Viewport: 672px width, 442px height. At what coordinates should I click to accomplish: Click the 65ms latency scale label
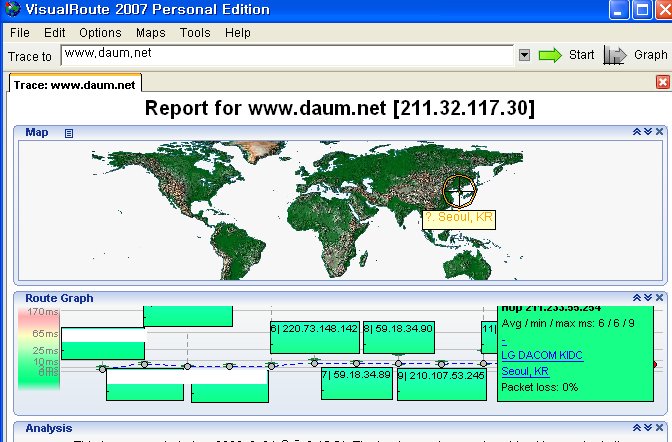tap(45, 334)
